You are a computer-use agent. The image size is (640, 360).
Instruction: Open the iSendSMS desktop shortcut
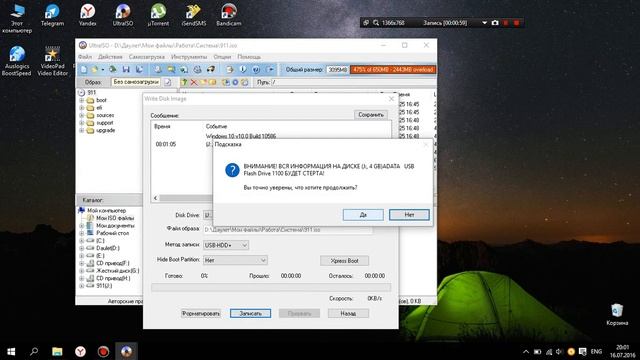pos(193,16)
